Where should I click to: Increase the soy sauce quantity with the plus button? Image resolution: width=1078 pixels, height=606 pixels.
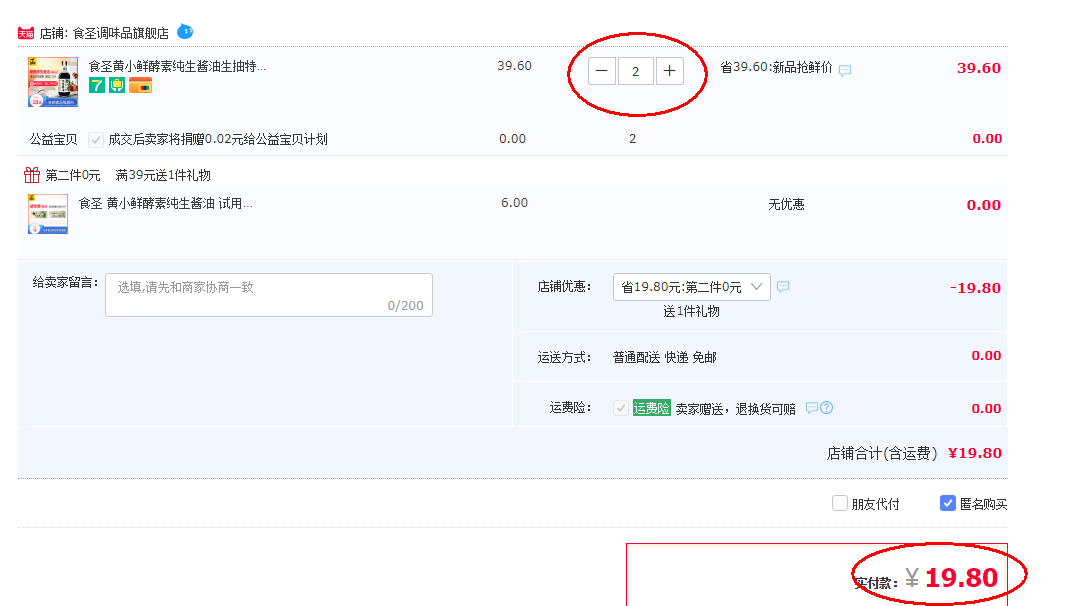(x=669, y=71)
